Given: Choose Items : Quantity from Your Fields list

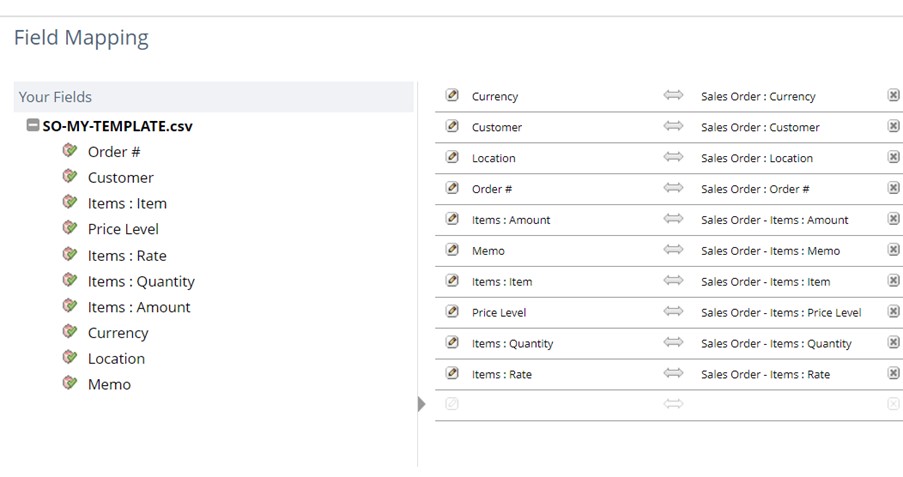Looking at the screenshot, I should [141, 281].
